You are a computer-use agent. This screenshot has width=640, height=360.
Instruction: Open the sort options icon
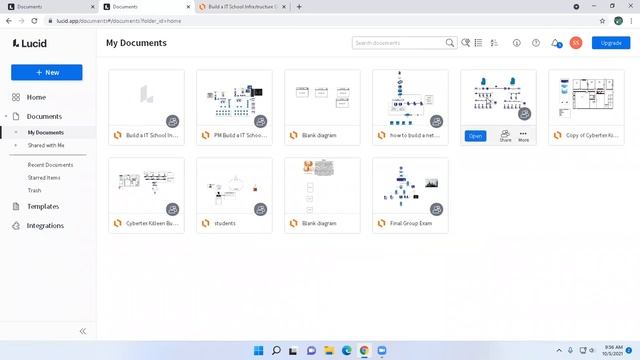[494, 43]
